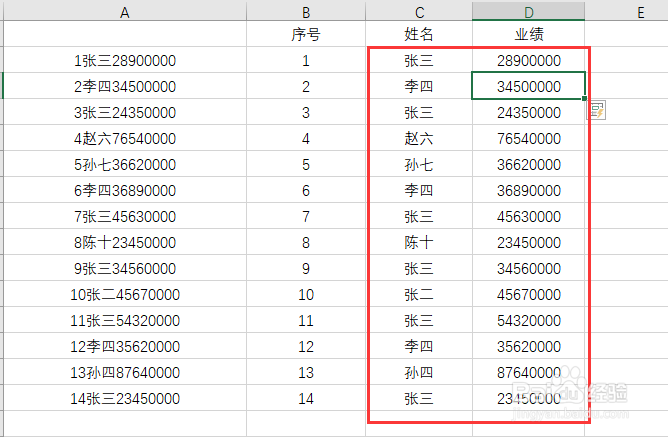Select column C header
This screenshot has width=668, height=437.
(419, 12)
